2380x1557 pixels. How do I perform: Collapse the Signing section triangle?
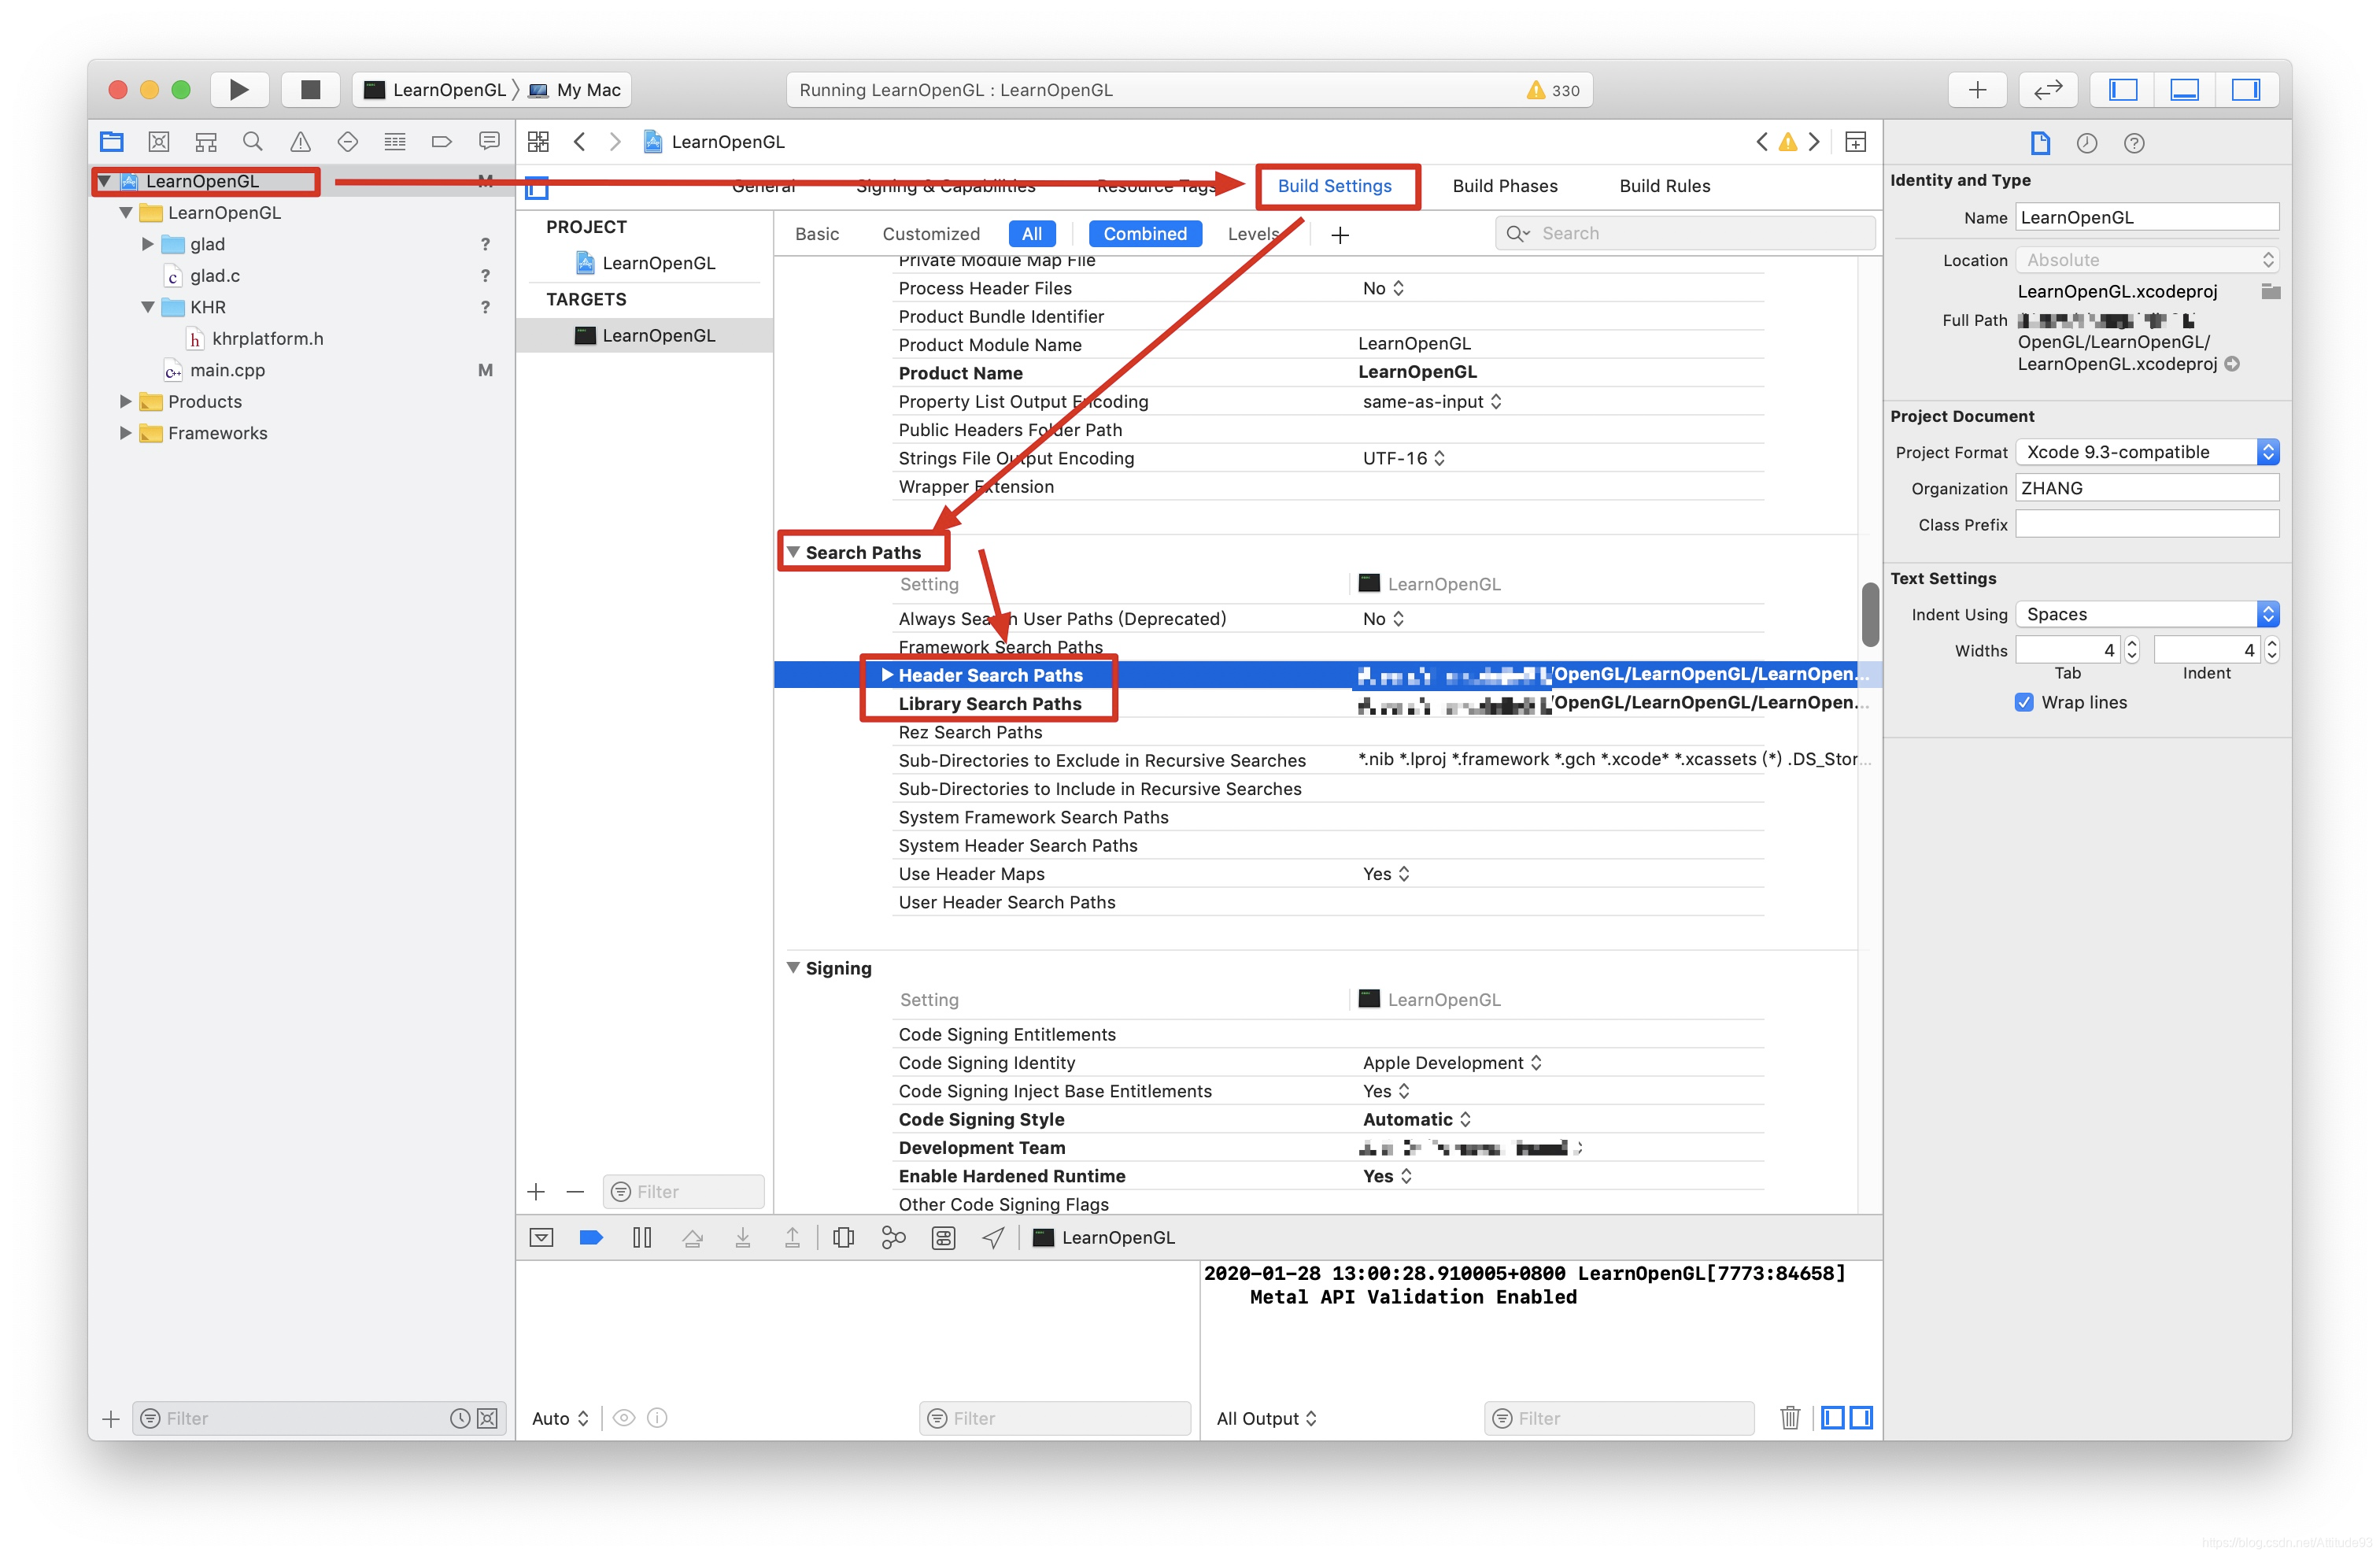(793, 968)
